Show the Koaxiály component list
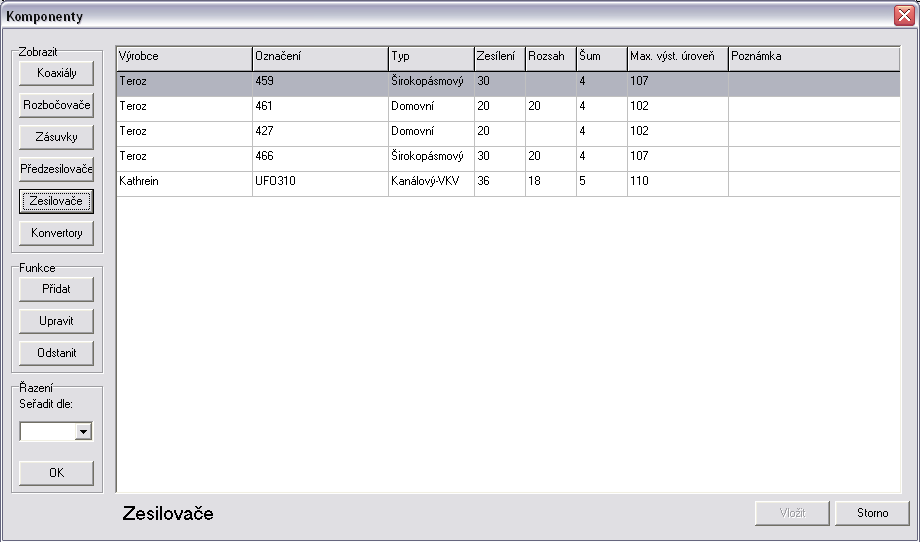This screenshot has height=542, width=920. (x=56, y=73)
